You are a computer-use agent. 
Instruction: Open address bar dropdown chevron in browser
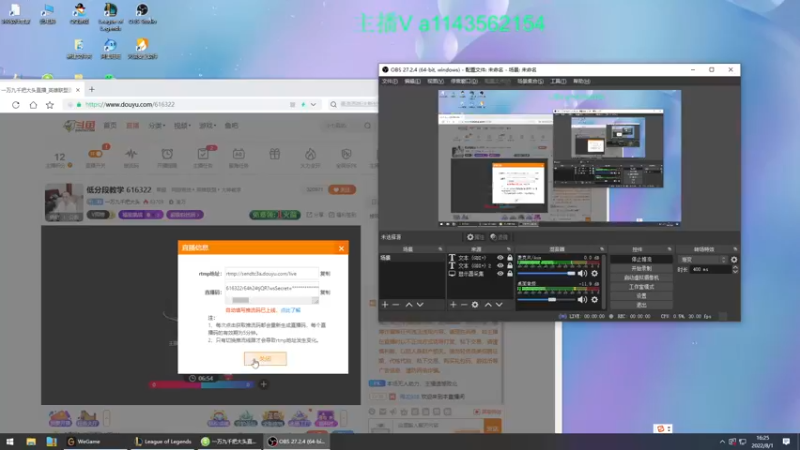coord(313,105)
